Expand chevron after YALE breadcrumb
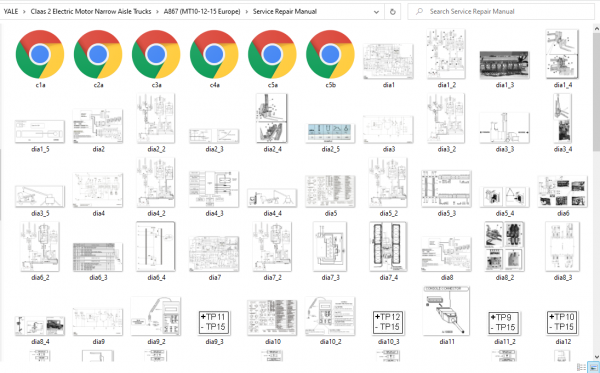The height and width of the screenshot is (373, 600). click(24, 12)
